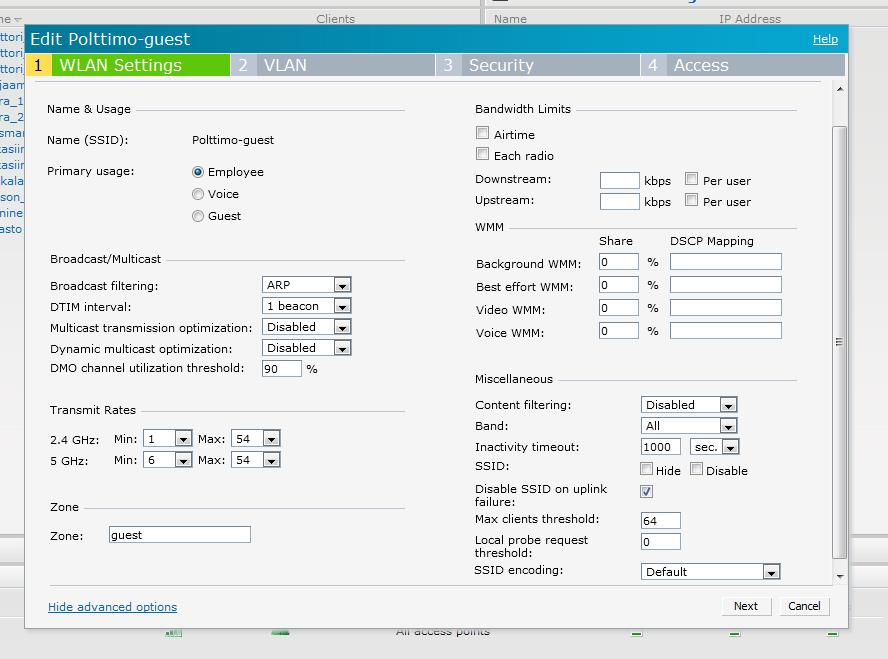Click the IP Address column header behind dialog
This screenshot has height=659, width=888.
click(x=750, y=19)
